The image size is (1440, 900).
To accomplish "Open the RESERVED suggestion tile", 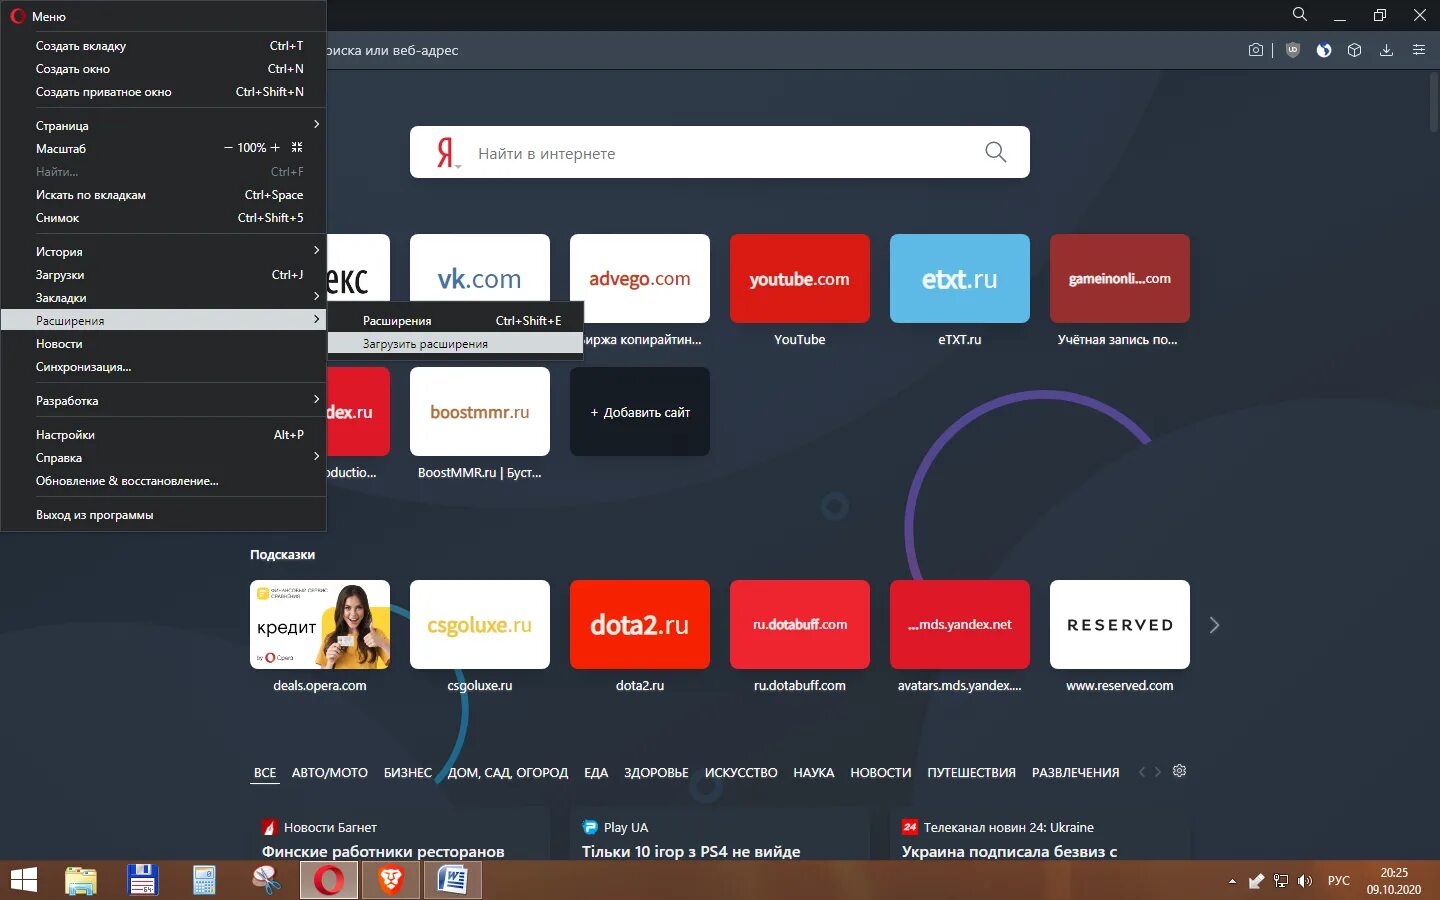I will pyautogui.click(x=1120, y=624).
